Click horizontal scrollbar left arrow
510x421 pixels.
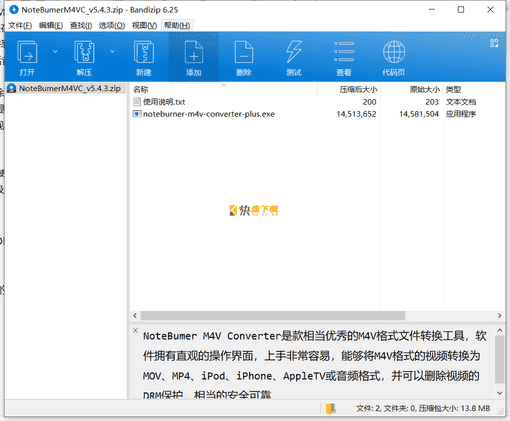[x=135, y=315]
